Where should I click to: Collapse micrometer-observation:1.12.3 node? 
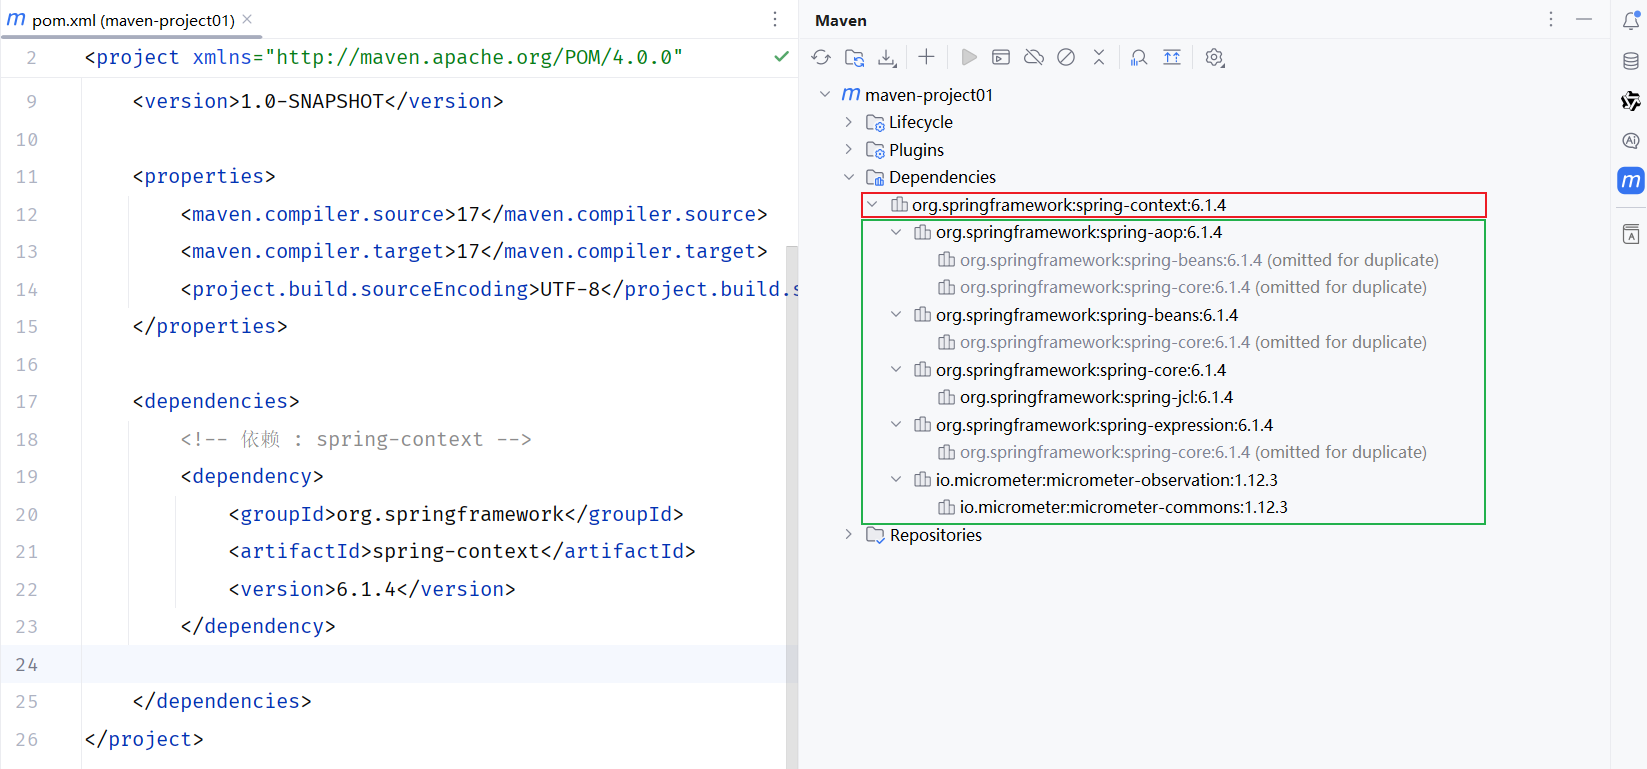coord(897,480)
